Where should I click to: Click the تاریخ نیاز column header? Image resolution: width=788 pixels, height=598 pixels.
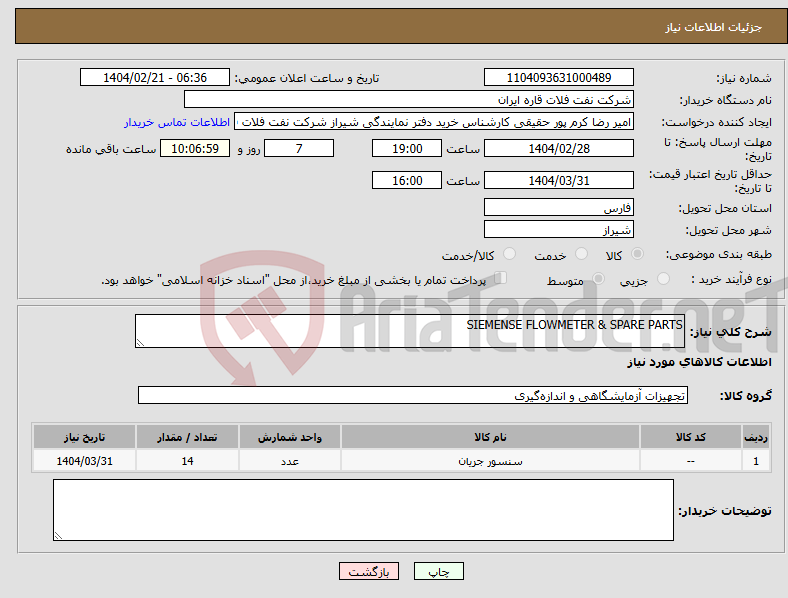(84, 437)
